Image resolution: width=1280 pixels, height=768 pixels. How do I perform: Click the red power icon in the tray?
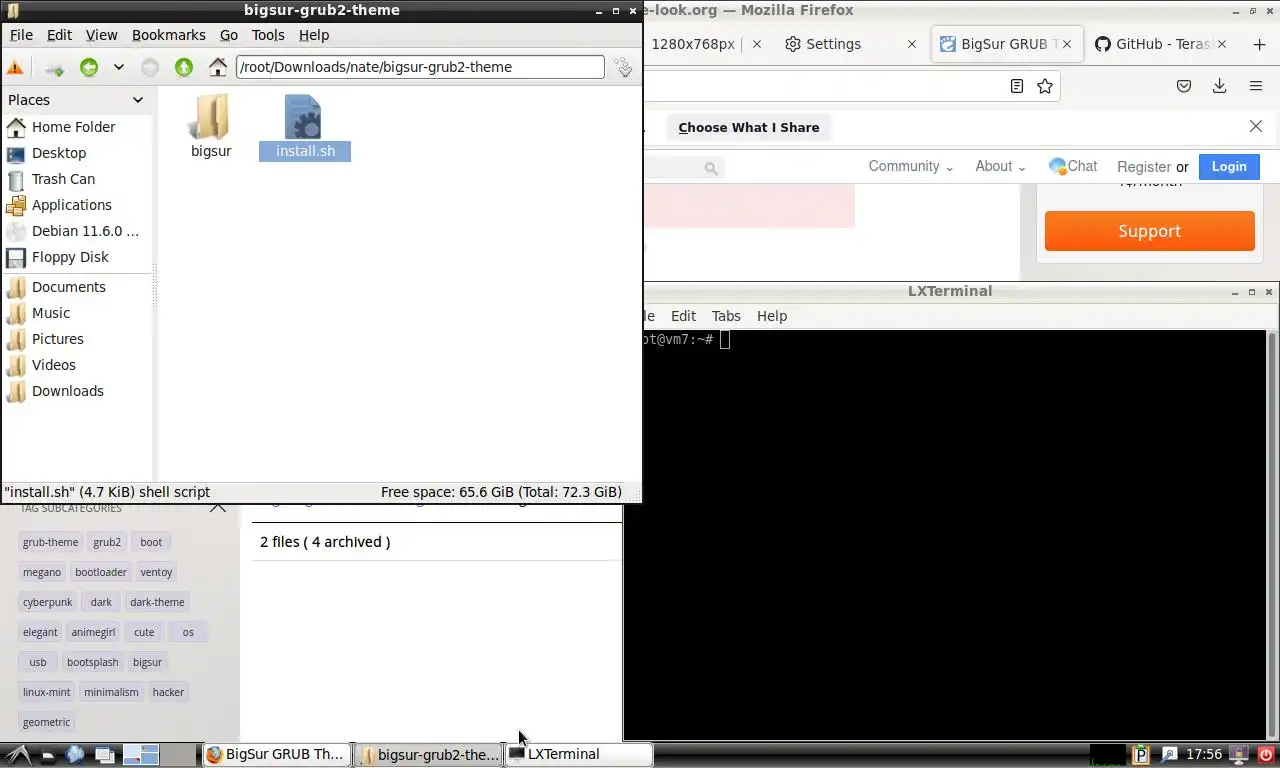[x=1266, y=755]
